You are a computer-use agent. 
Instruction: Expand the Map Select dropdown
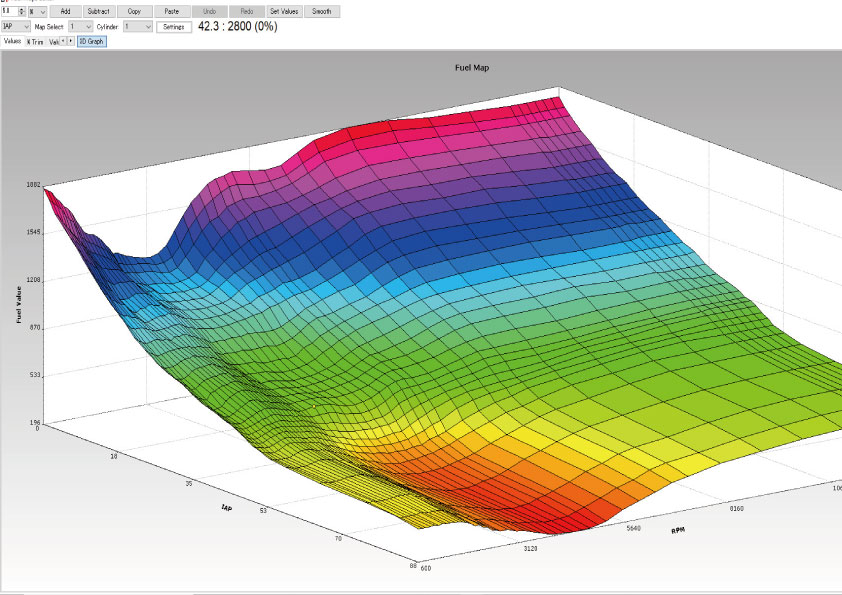coord(81,27)
